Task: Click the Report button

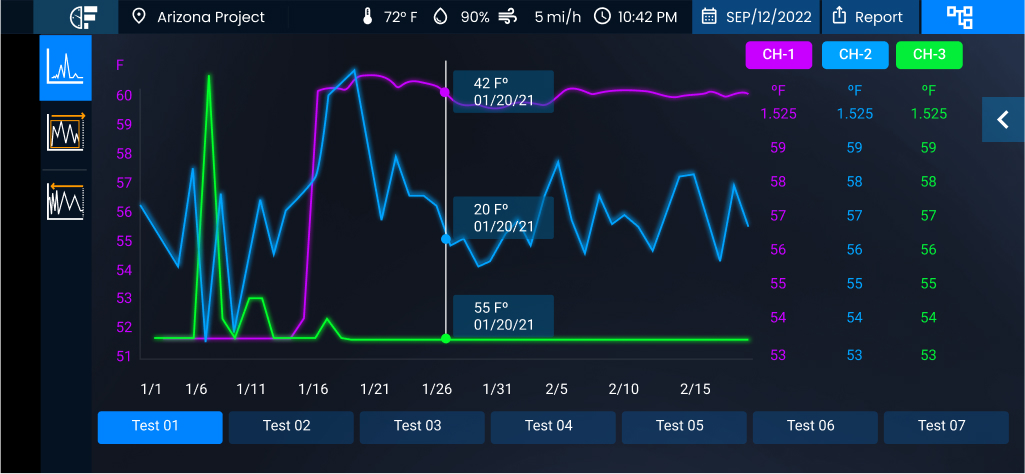Action: tap(867, 17)
